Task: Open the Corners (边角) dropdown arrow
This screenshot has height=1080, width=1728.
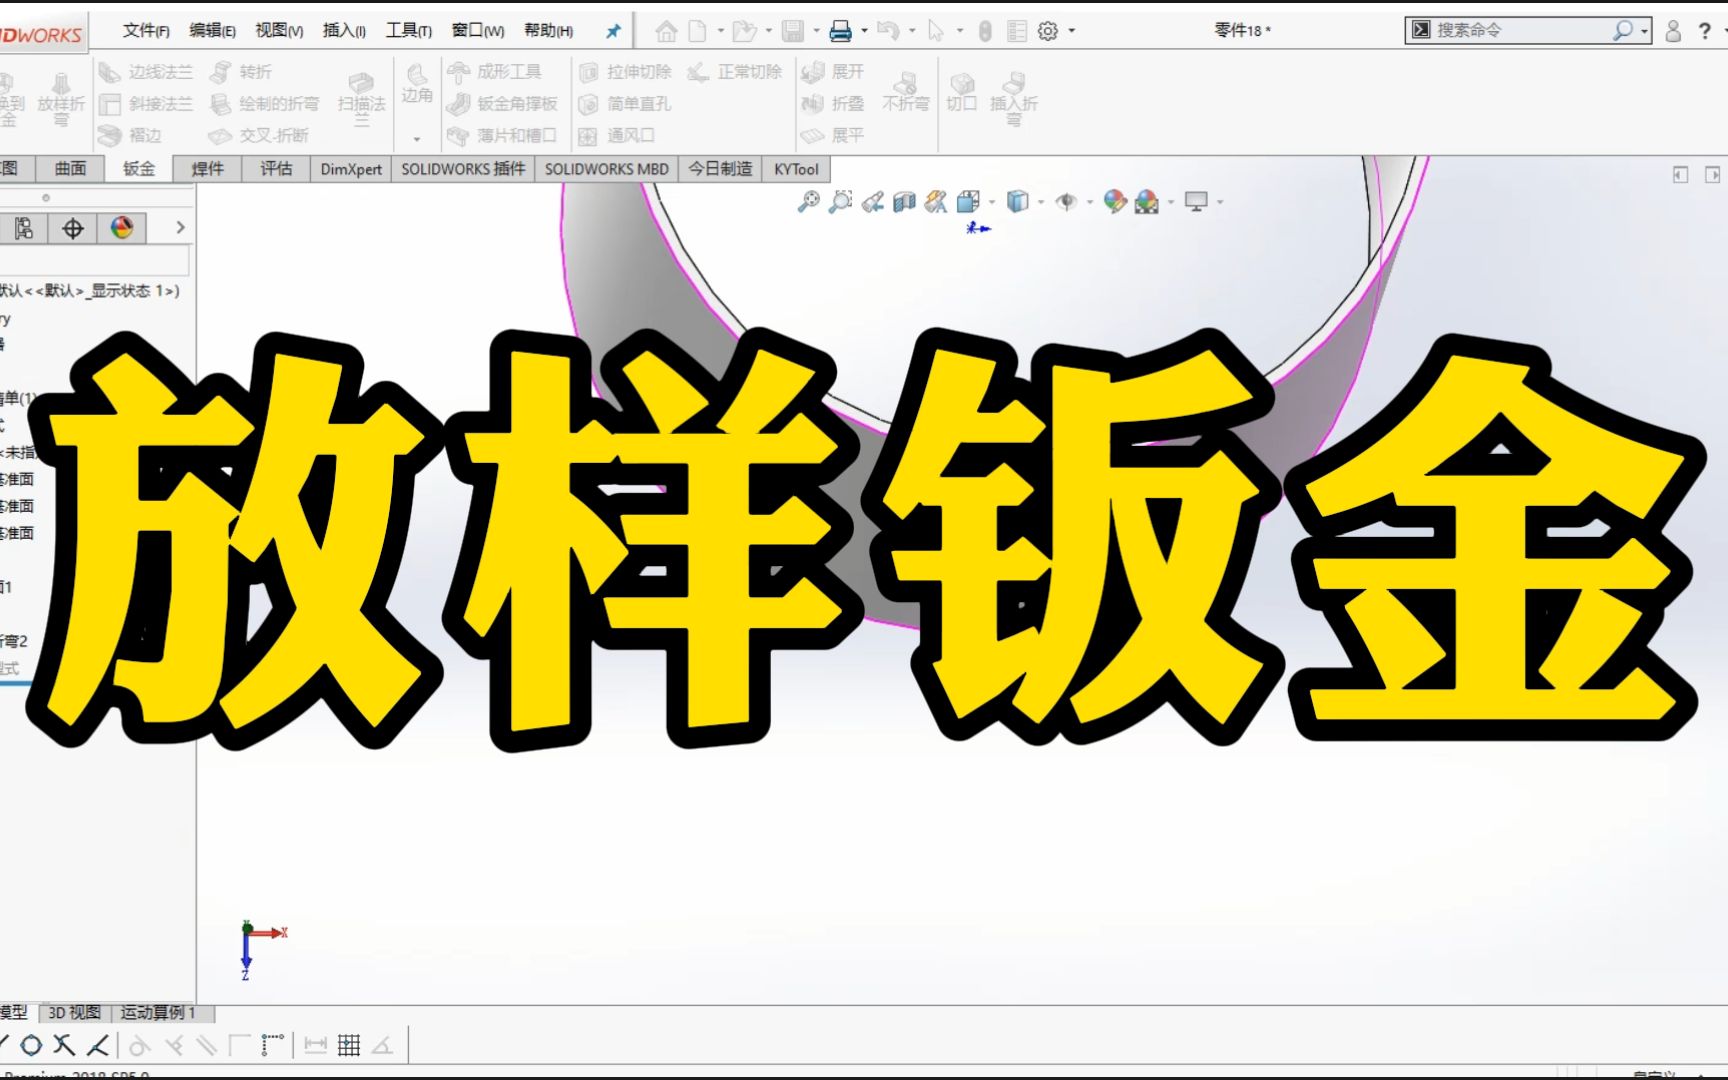Action: [417, 139]
